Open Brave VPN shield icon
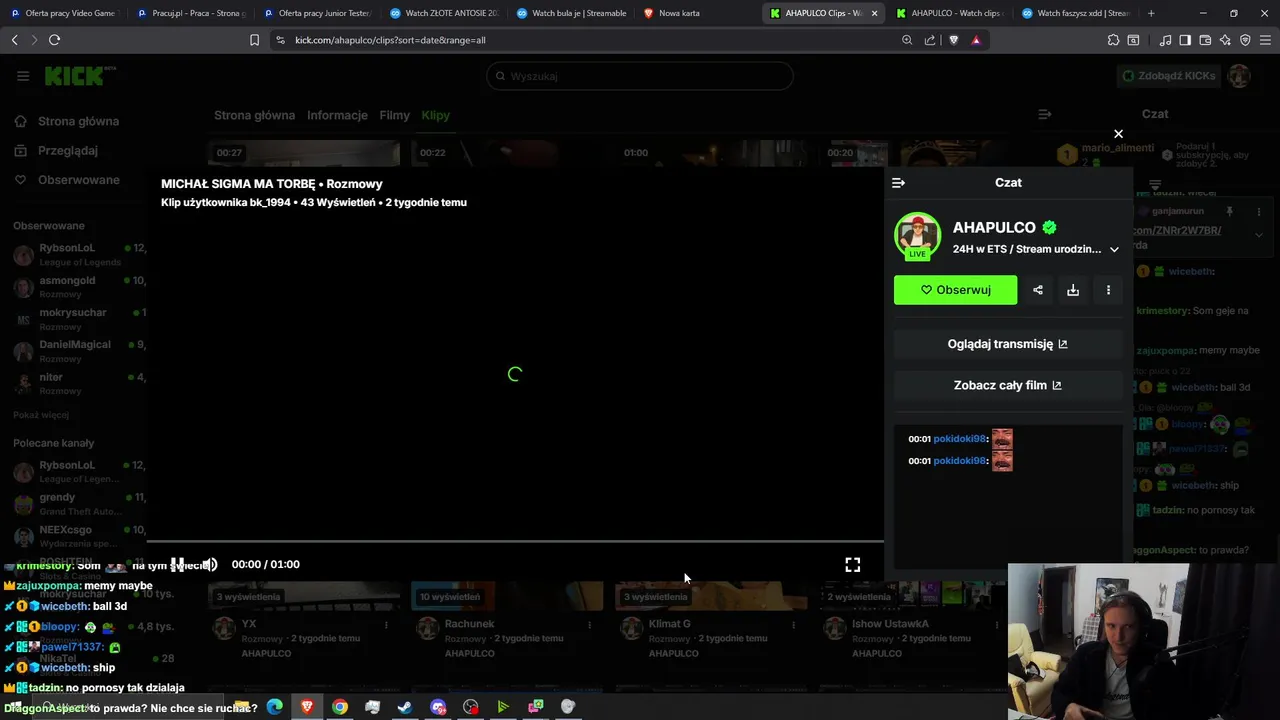This screenshot has width=1280, height=720. tap(1245, 40)
